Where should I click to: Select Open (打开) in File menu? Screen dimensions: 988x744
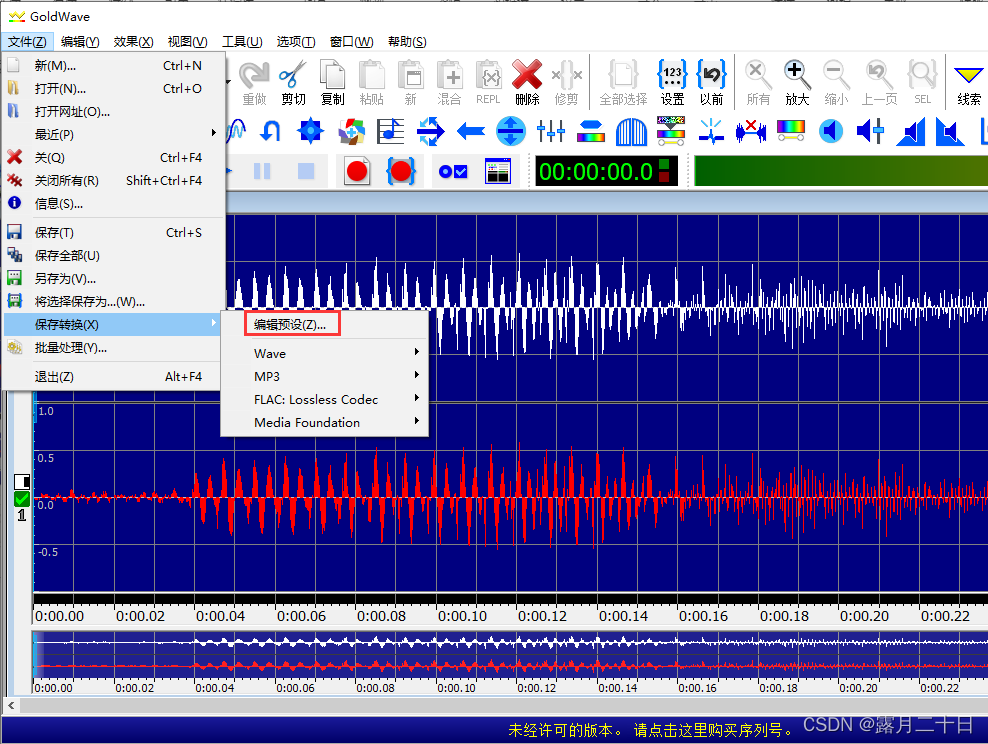click(x=114, y=89)
